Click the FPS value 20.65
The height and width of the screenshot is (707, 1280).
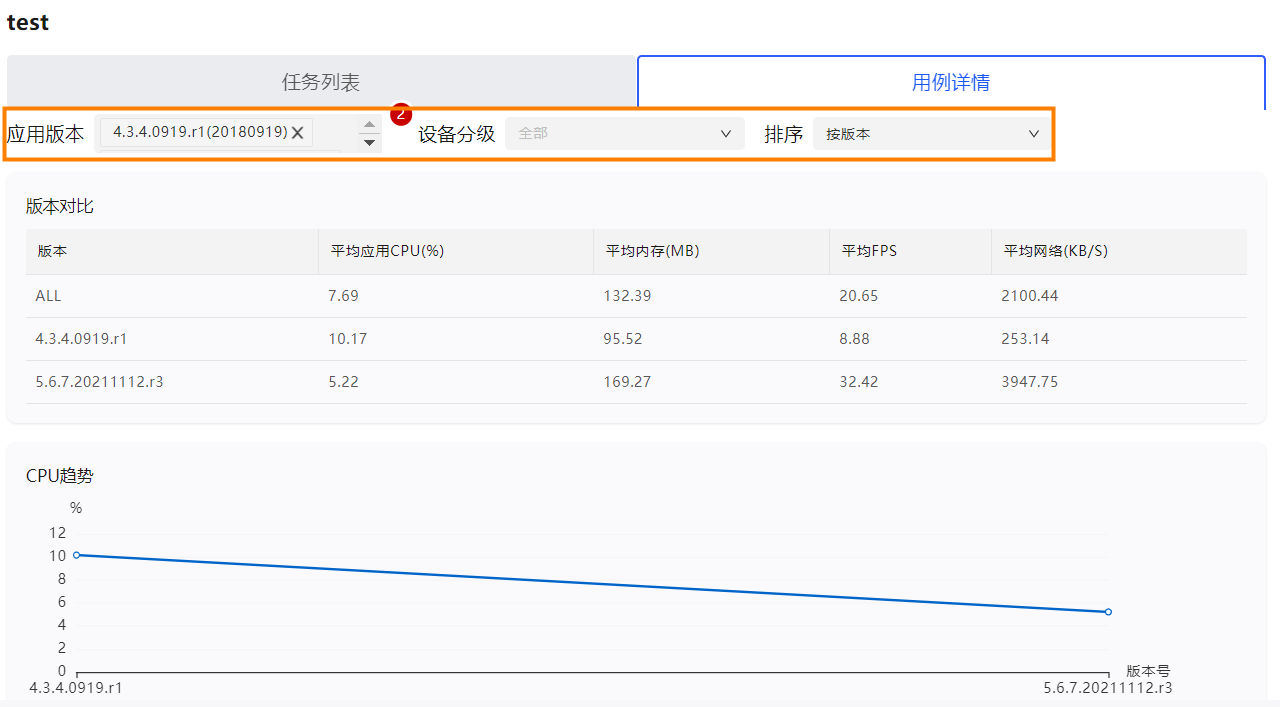pyautogui.click(x=859, y=296)
